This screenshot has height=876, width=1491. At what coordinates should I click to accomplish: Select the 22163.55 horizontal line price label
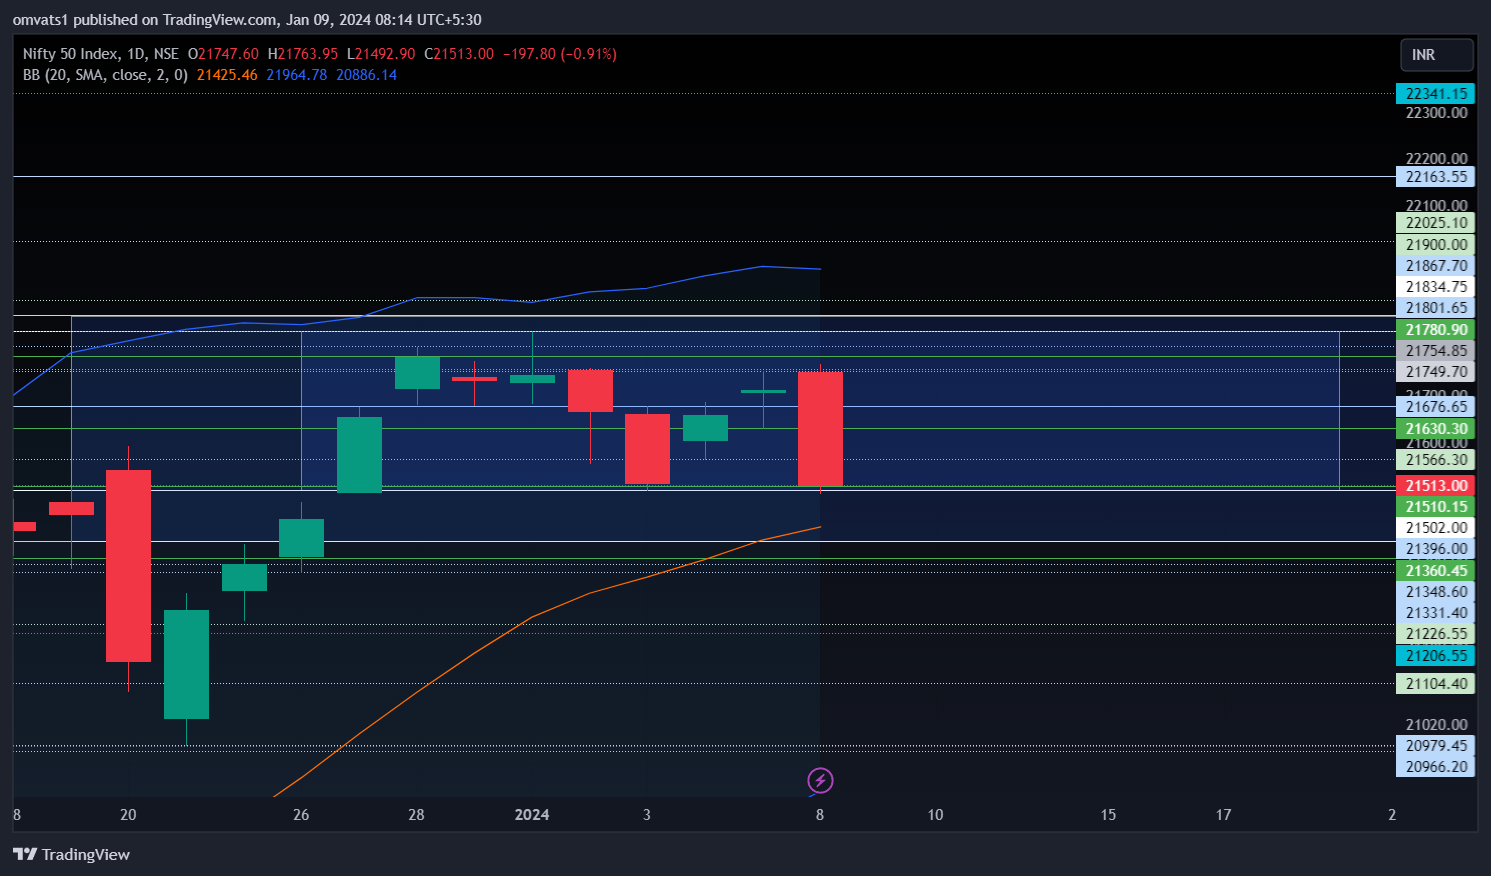point(1435,177)
